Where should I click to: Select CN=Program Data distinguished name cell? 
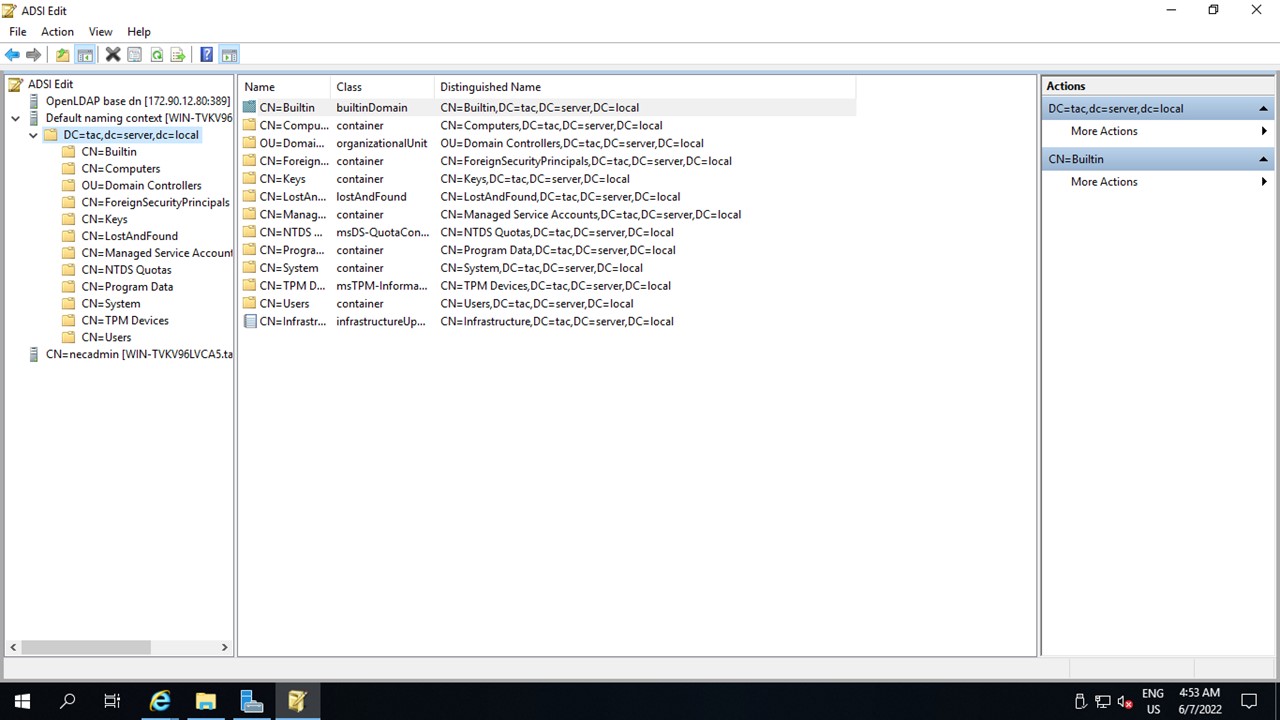click(558, 250)
